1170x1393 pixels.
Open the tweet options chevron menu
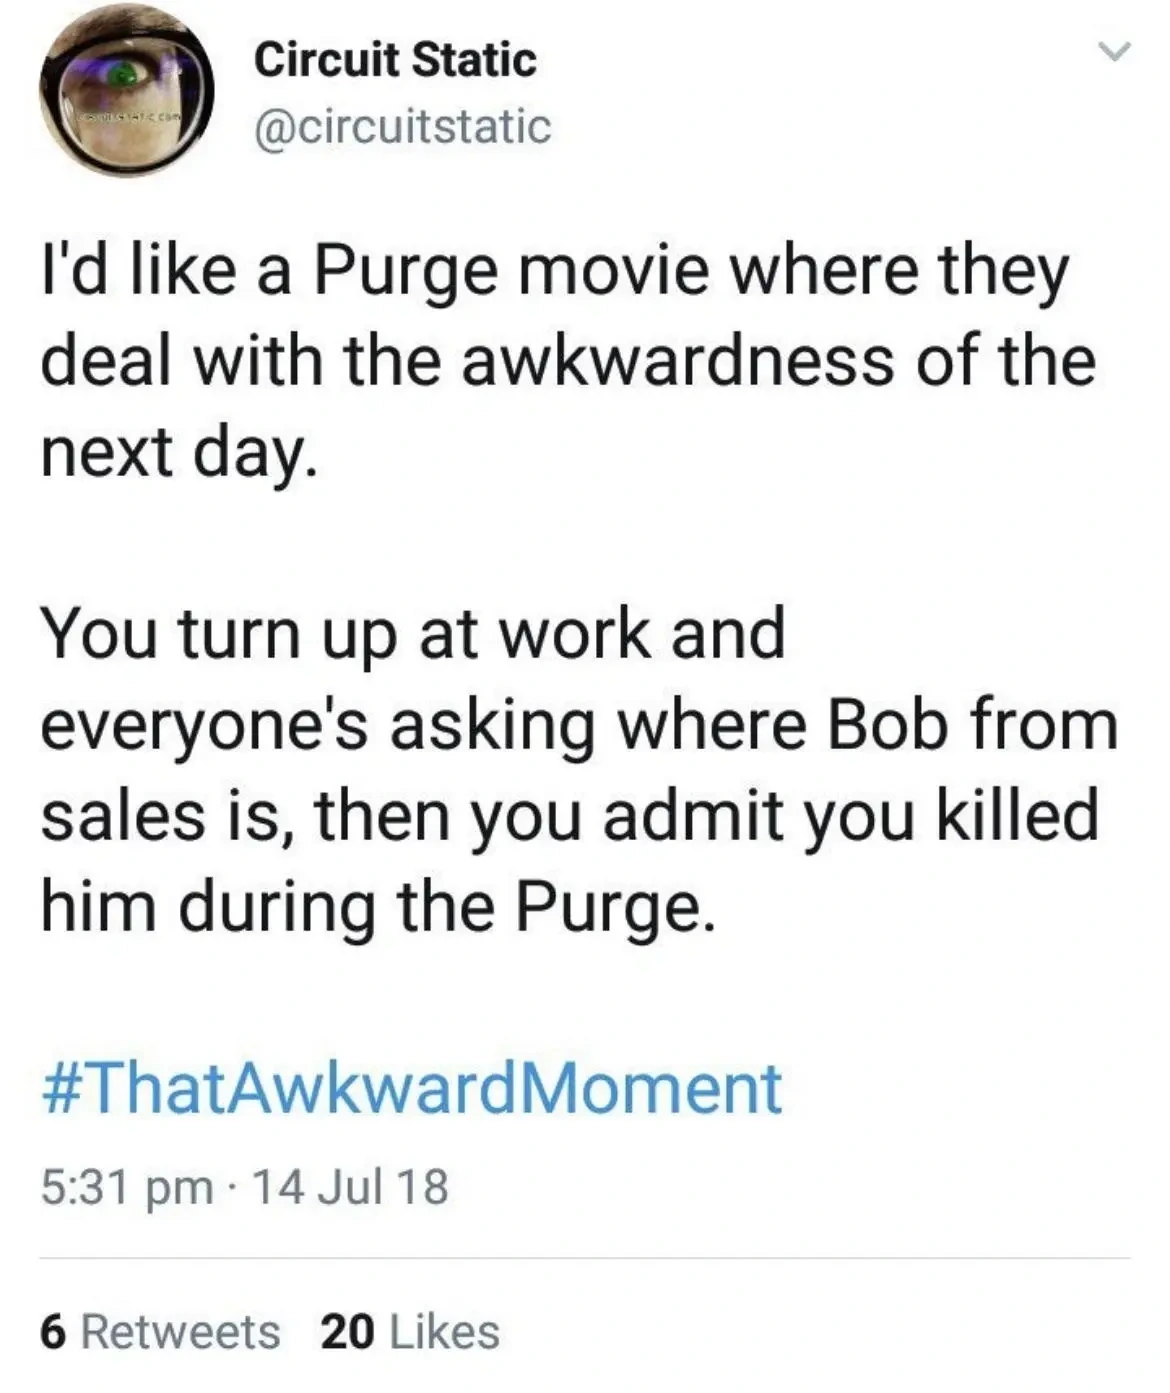(x=1112, y=52)
